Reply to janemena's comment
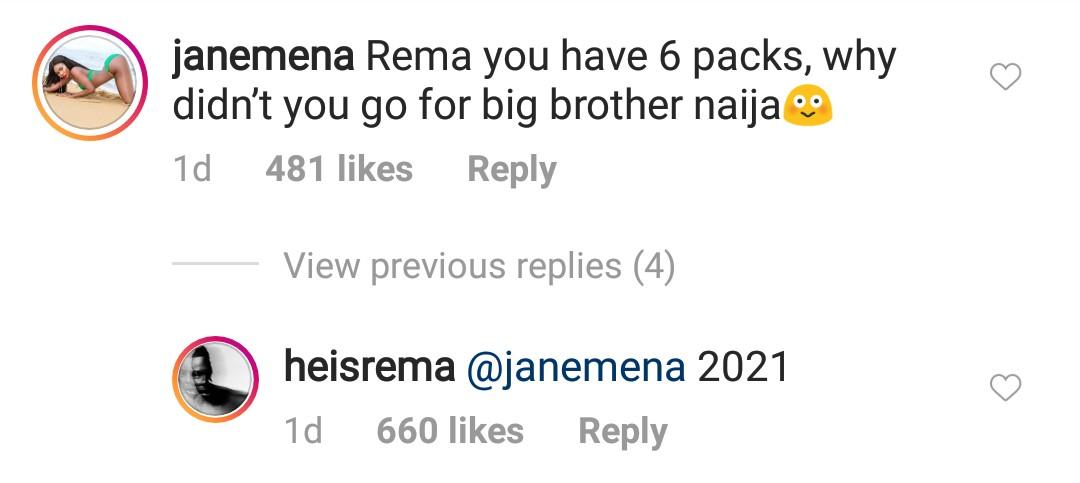The height and width of the screenshot is (483, 1080). [x=512, y=170]
